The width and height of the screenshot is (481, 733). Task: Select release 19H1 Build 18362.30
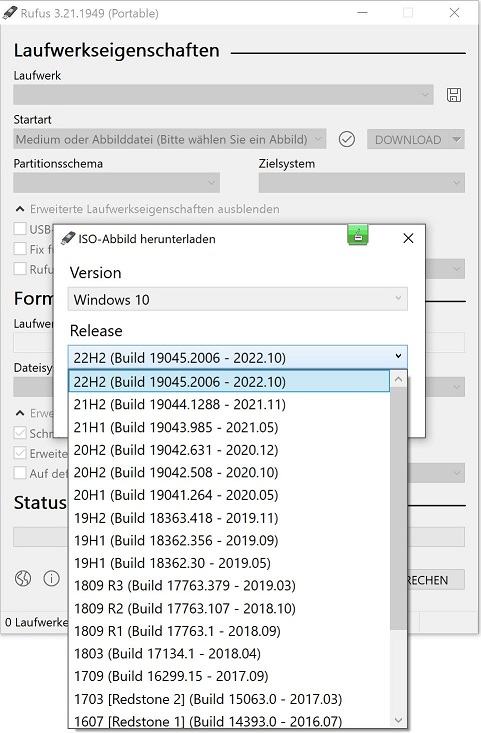click(229, 563)
